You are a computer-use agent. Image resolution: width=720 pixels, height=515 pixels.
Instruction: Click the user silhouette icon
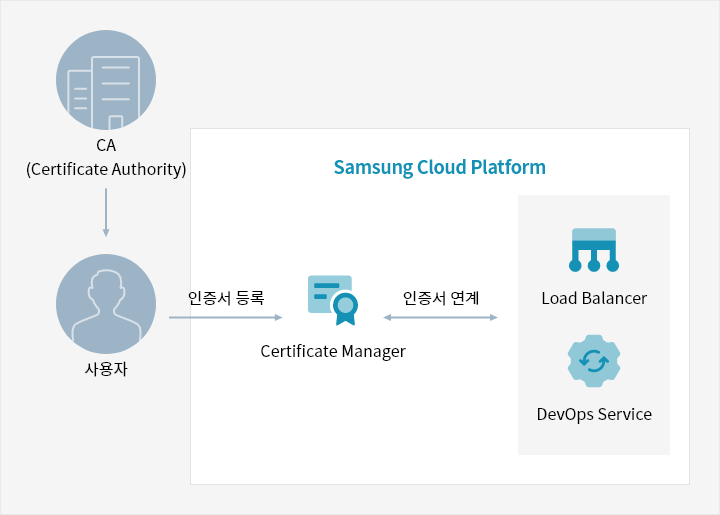click(106, 304)
